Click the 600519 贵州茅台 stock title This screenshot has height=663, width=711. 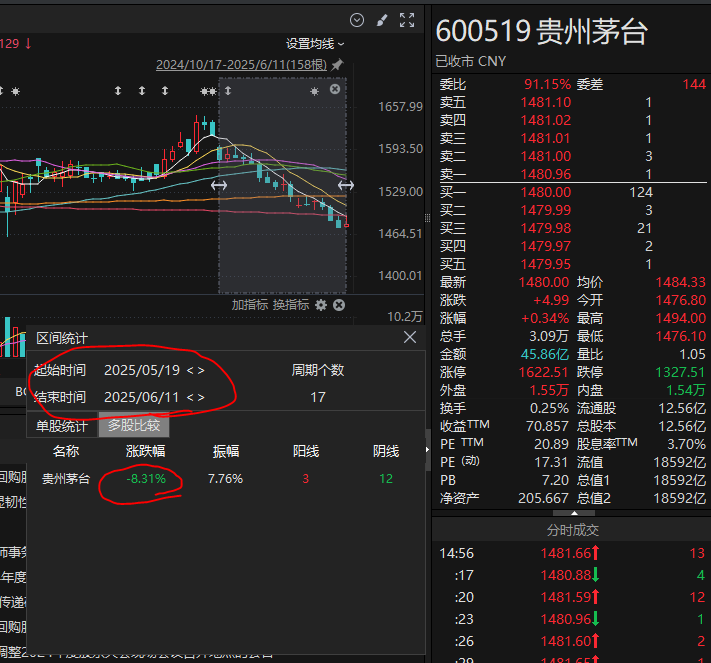(x=542, y=32)
